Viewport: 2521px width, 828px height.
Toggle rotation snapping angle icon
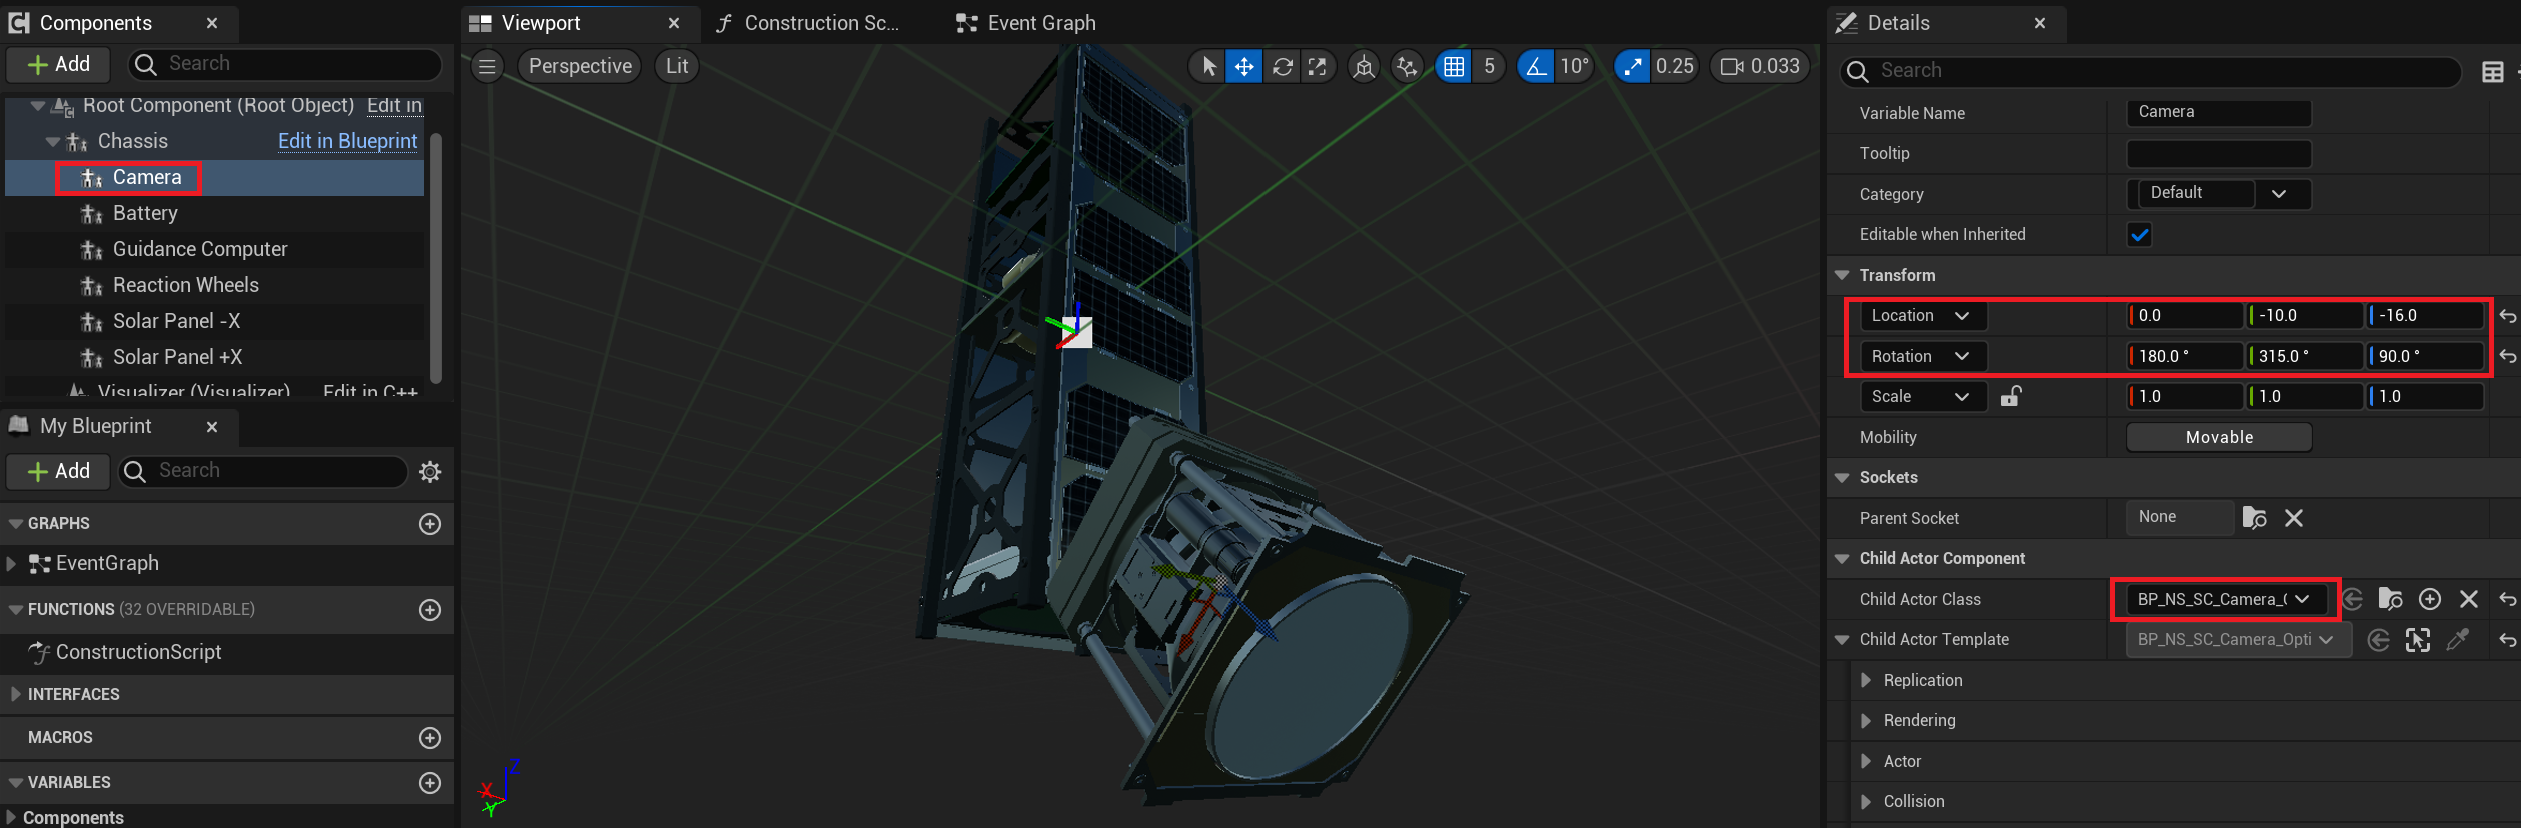(1535, 67)
